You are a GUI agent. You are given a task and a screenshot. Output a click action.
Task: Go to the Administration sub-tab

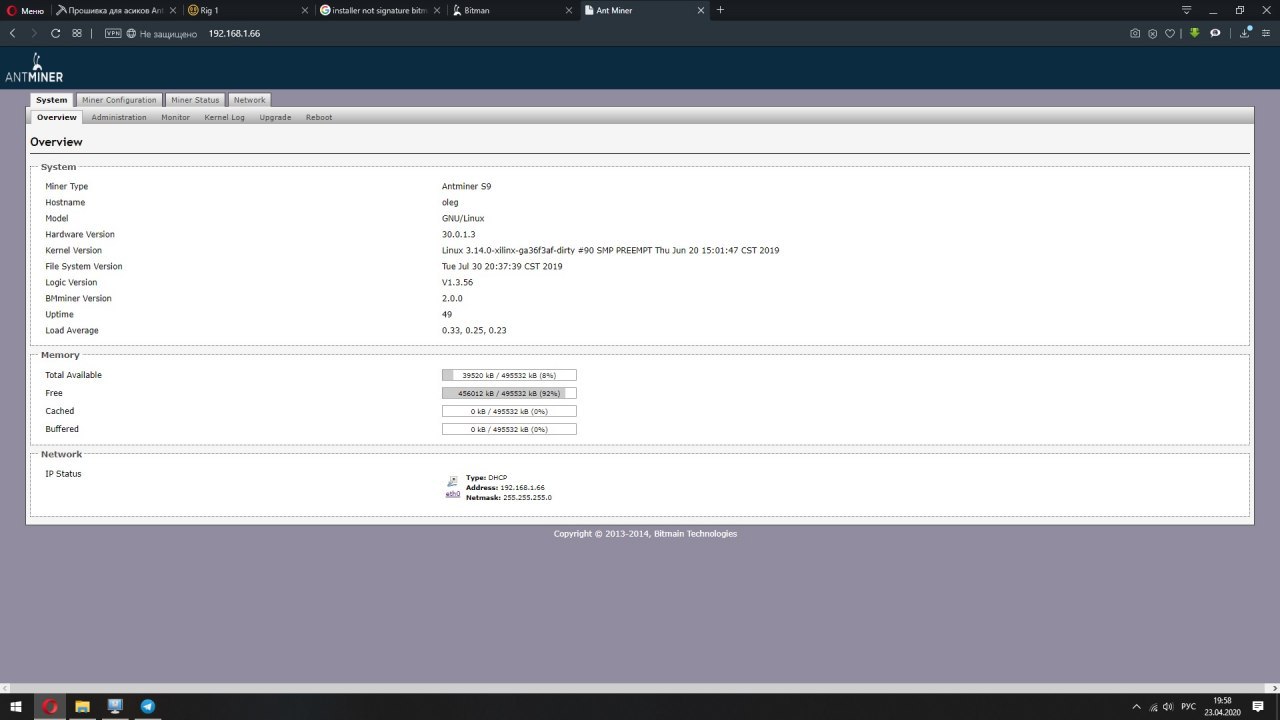click(119, 117)
